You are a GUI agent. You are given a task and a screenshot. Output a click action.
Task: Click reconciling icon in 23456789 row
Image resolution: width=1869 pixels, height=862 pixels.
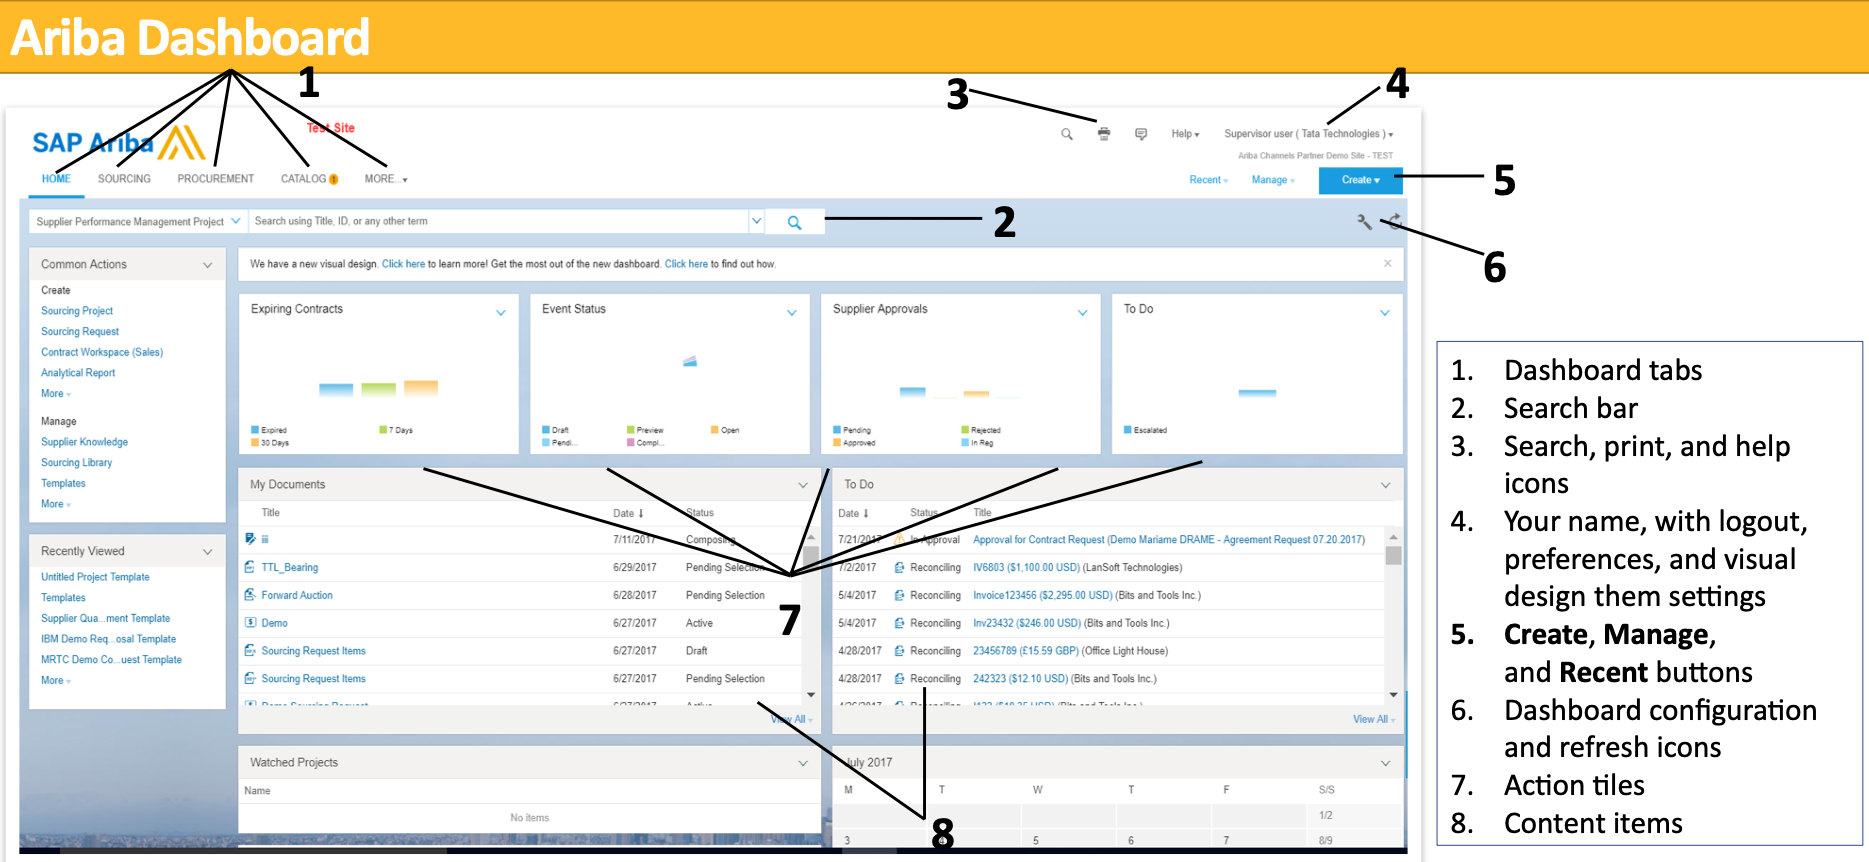[x=900, y=651]
